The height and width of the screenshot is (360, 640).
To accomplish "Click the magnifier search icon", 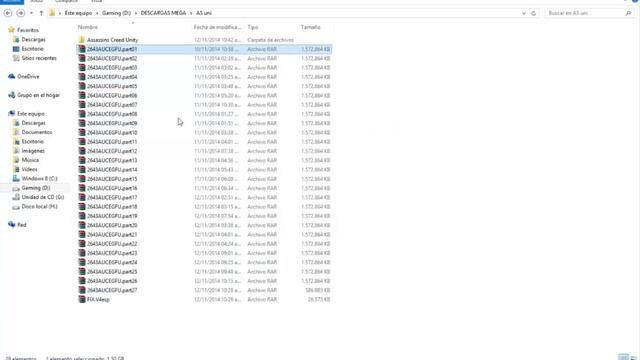I will pos(628,13).
